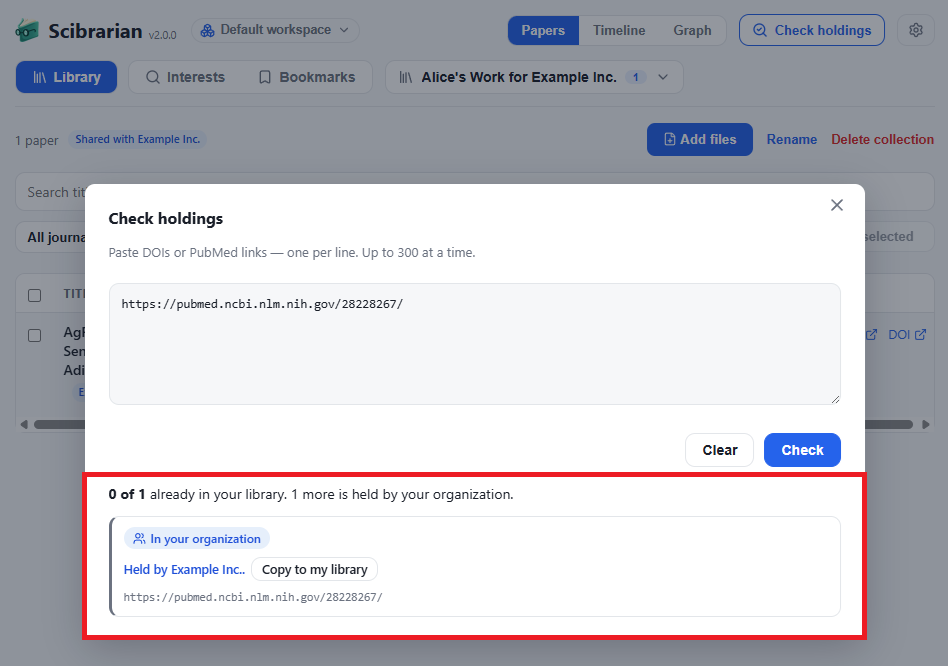Click the result PubMed URL text
This screenshot has width=948, height=666.
(x=253, y=597)
